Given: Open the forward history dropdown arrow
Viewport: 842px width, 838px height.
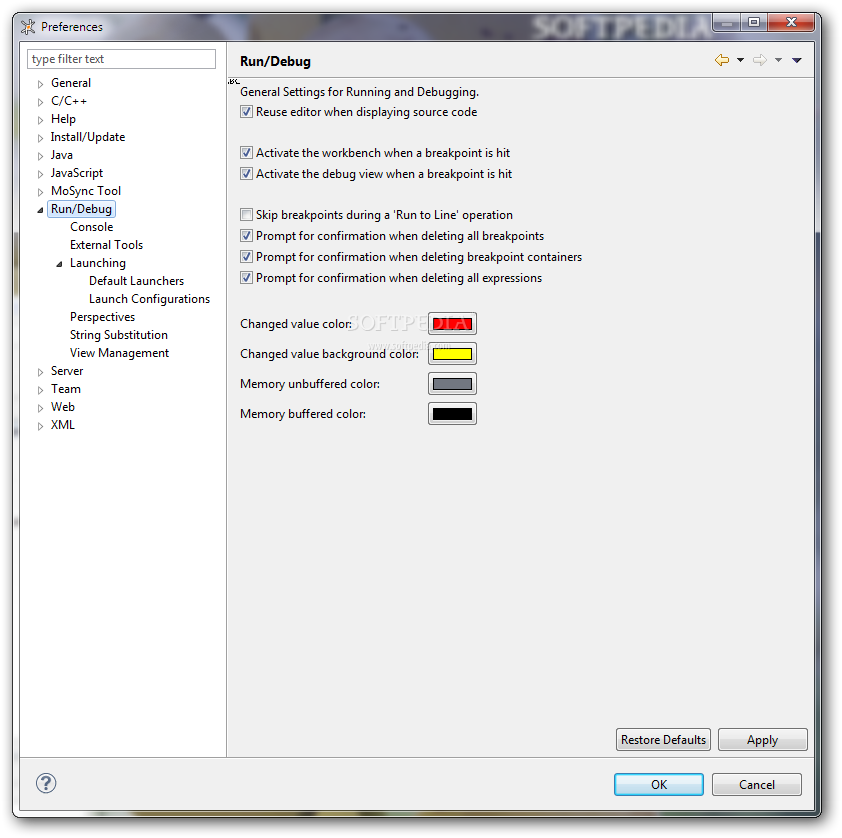Looking at the screenshot, I should pyautogui.click(x=778, y=60).
